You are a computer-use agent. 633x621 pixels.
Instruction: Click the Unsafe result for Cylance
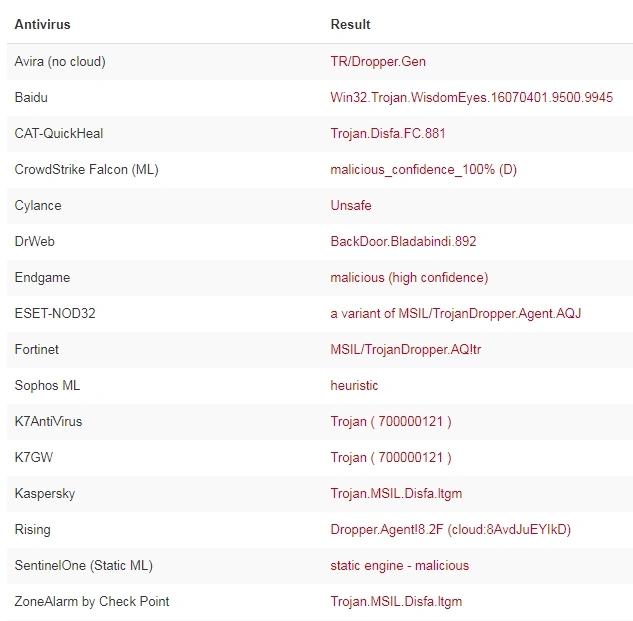click(x=351, y=206)
